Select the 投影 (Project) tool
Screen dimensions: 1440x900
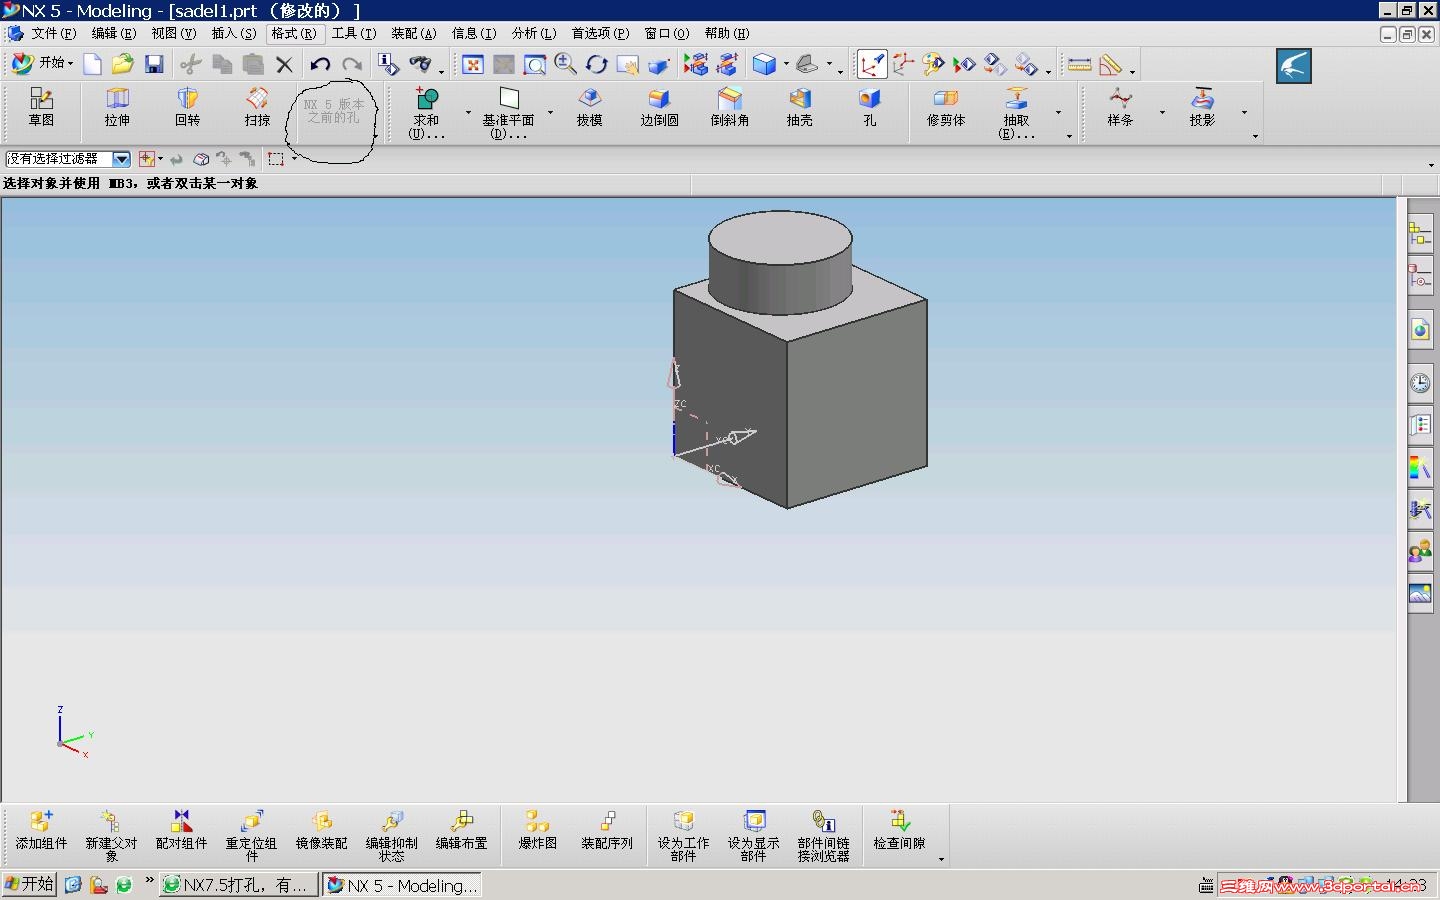pyautogui.click(x=1202, y=108)
